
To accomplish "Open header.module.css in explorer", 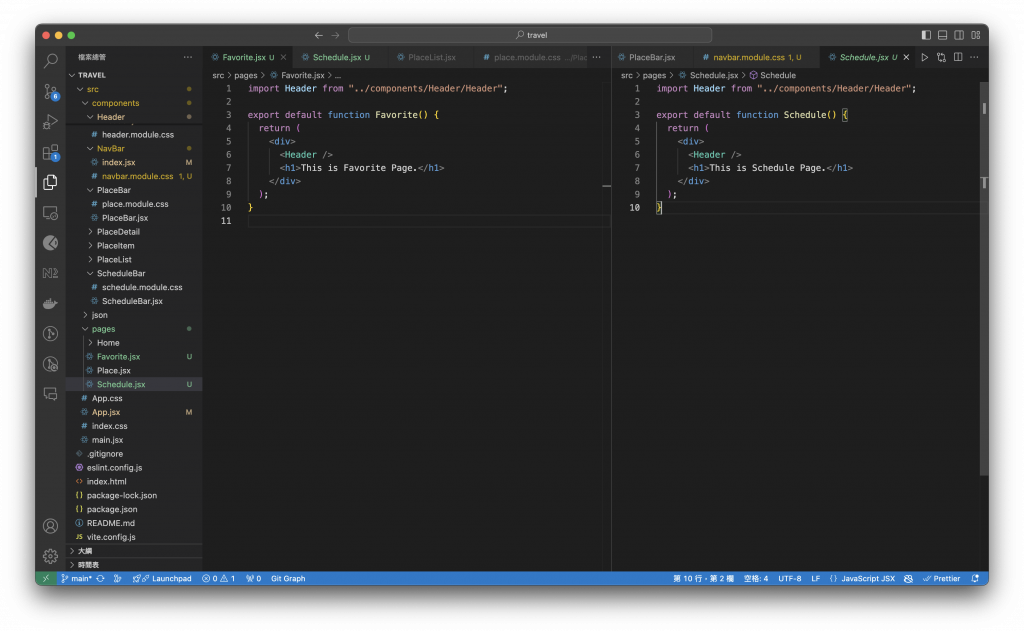I will 138,134.
